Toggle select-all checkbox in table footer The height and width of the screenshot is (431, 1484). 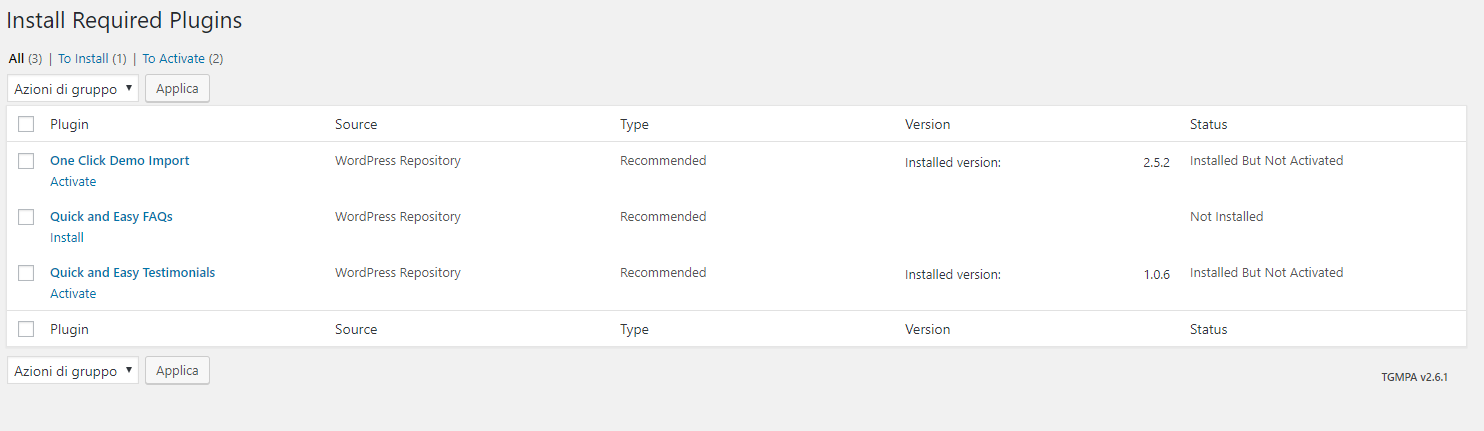coord(27,329)
